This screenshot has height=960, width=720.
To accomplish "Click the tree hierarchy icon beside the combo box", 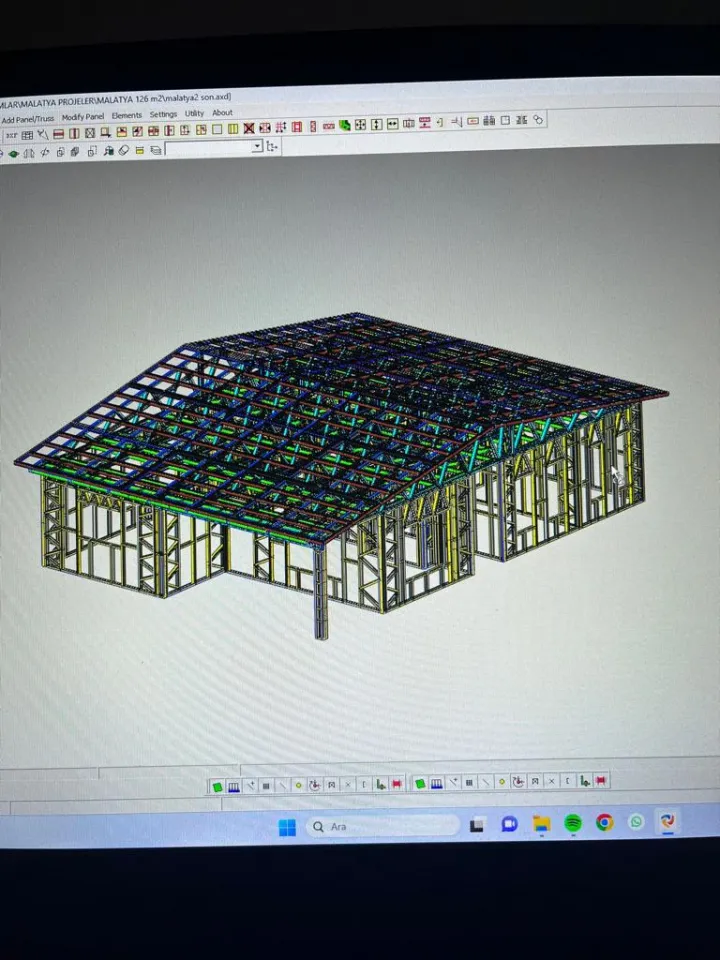I will [272, 146].
